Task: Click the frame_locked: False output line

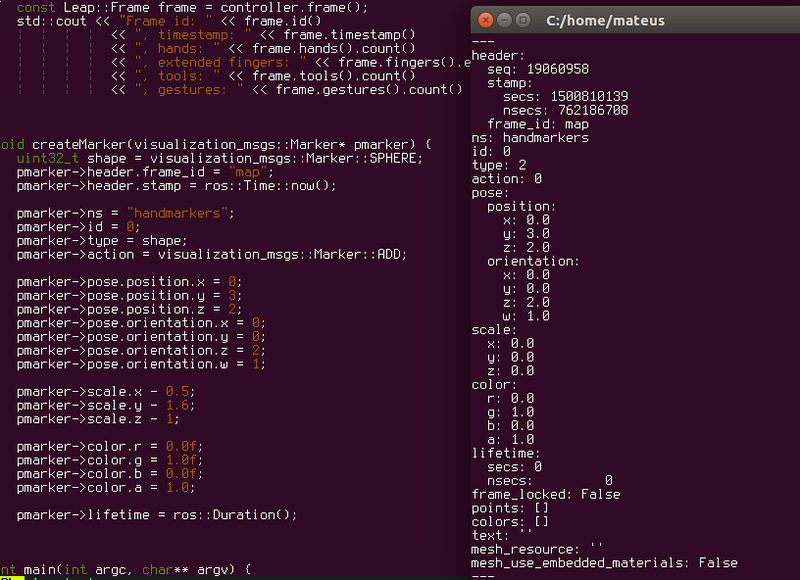Action: 545,494
